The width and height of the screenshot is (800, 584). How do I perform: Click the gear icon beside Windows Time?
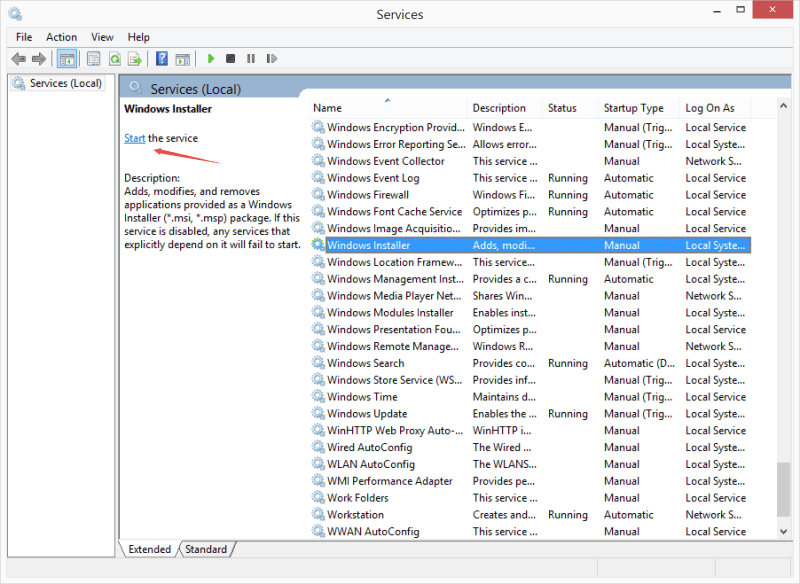318,396
